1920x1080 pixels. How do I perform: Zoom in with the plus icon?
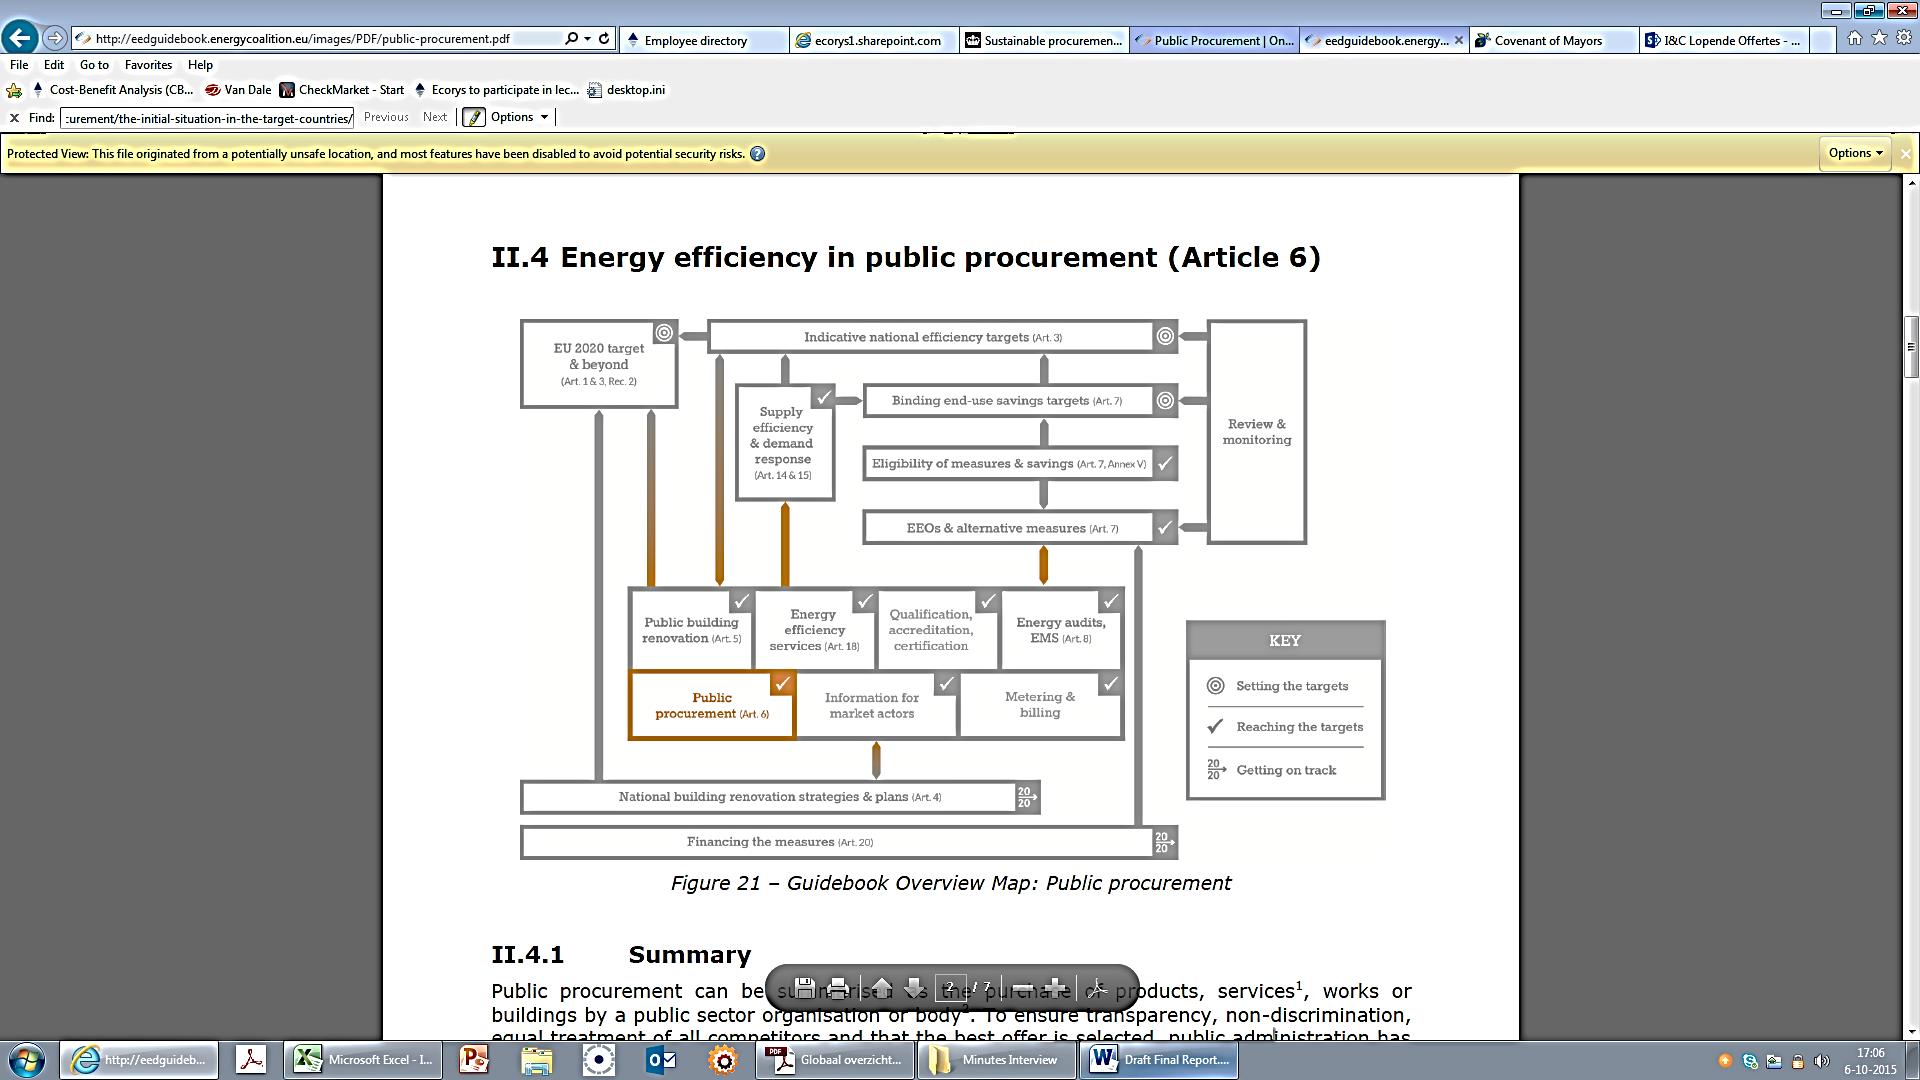1055,988
